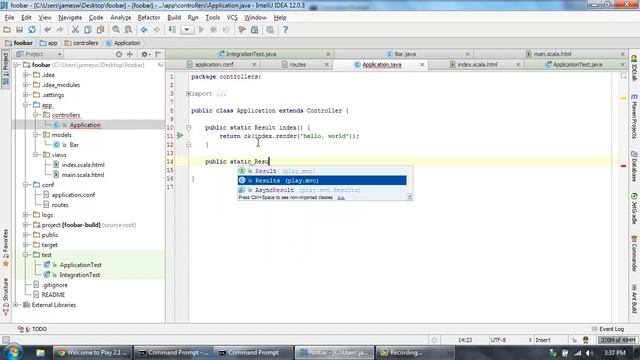The image size is (640, 360).
Task: Select main.scala.html in project tree
Action: pos(82,175)
